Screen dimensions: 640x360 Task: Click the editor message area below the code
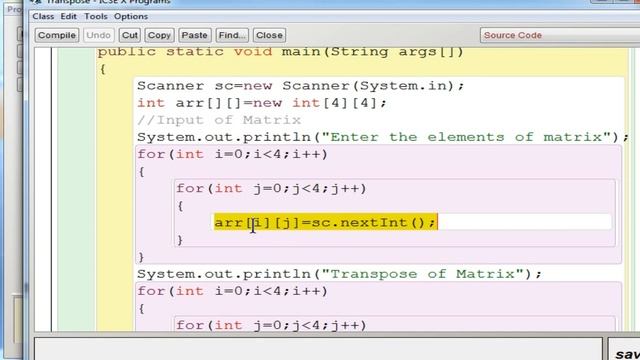[x=318, y=349]
